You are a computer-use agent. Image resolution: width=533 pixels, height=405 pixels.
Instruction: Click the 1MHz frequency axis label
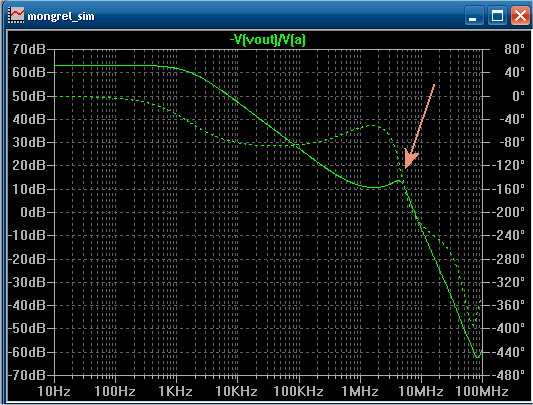(x=360, y=391)
